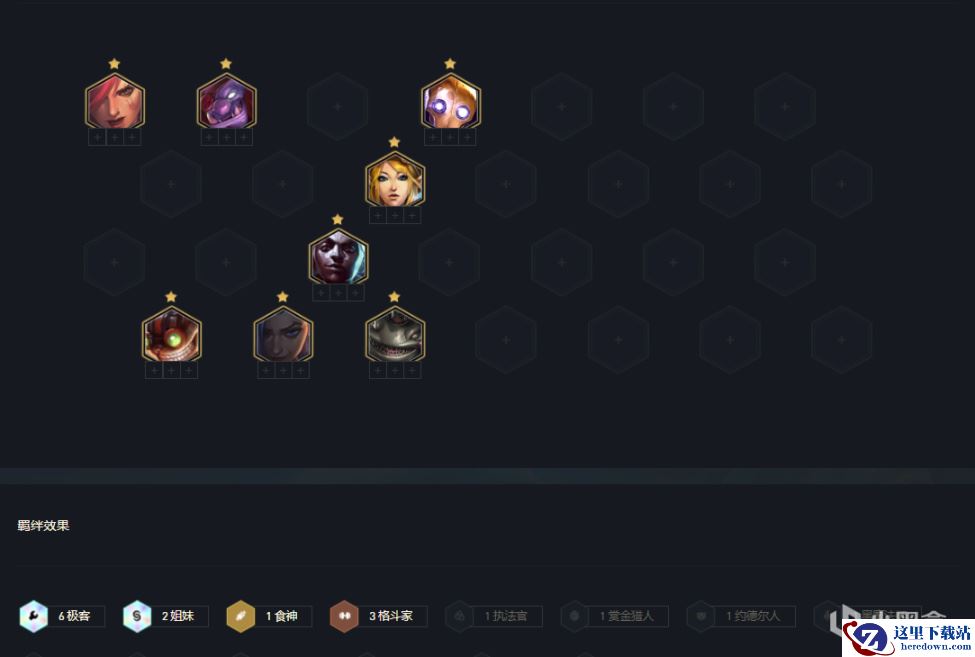
Task: Click the inactive 1 执法官 trait
Action: click(494, 616)
